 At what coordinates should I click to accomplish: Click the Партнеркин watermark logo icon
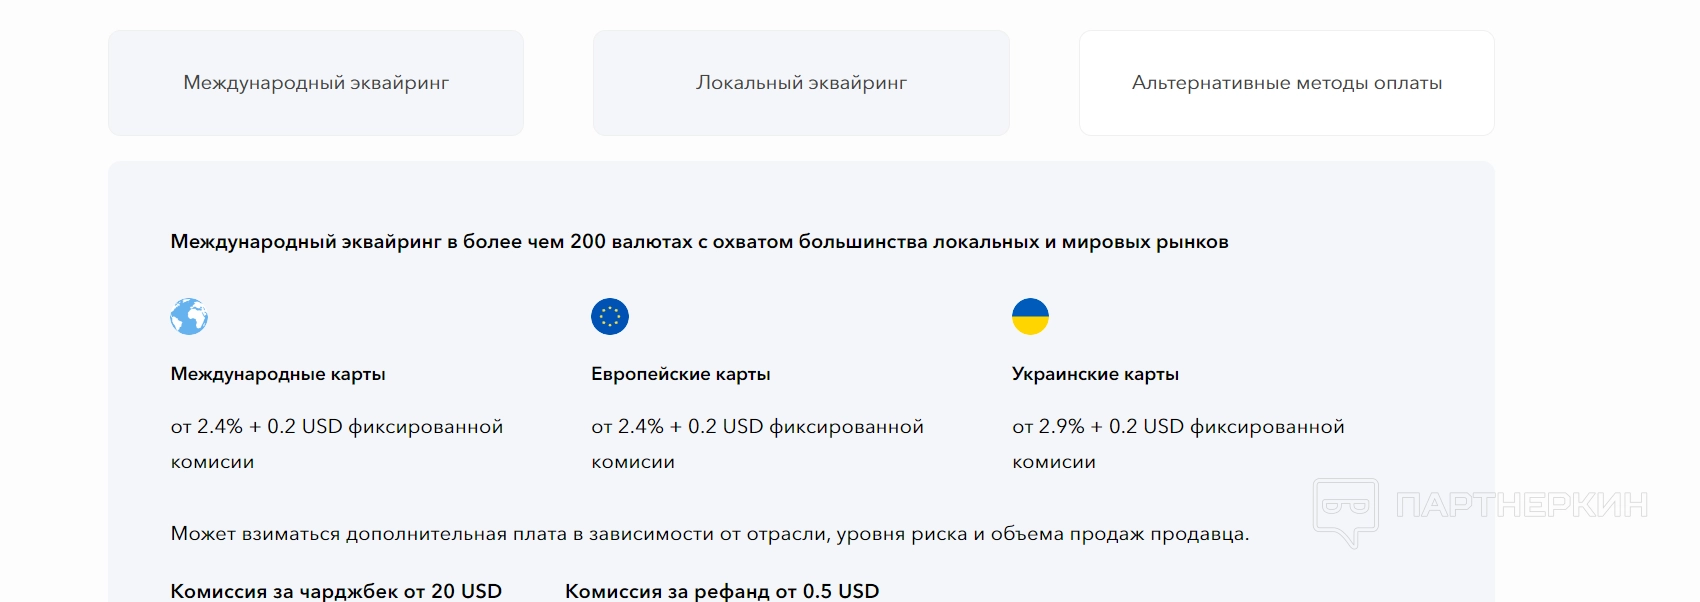[x=1345, y=511]
